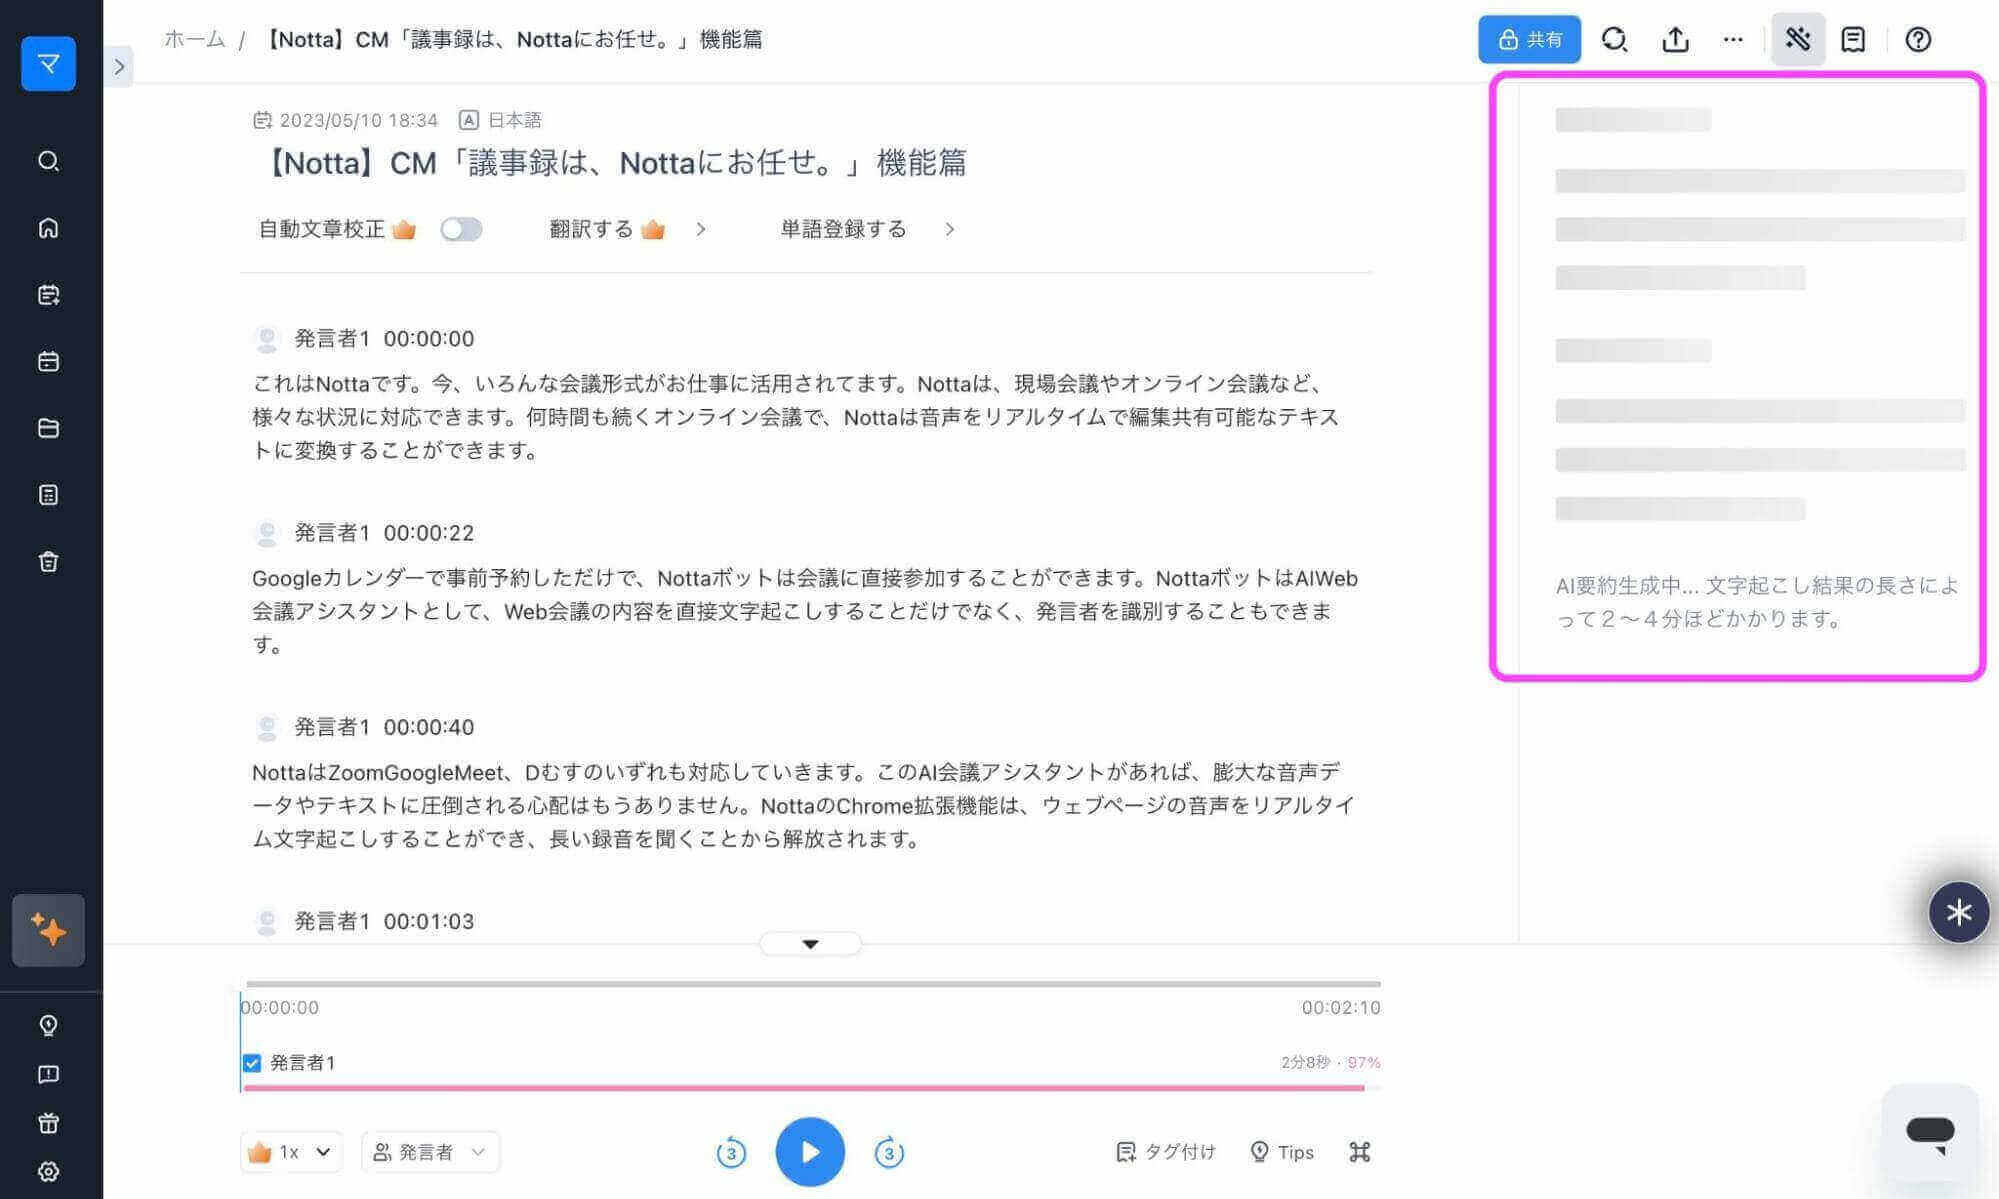
Task: Open the feedback message icon in the sidebar
Action: point(48,1074)
